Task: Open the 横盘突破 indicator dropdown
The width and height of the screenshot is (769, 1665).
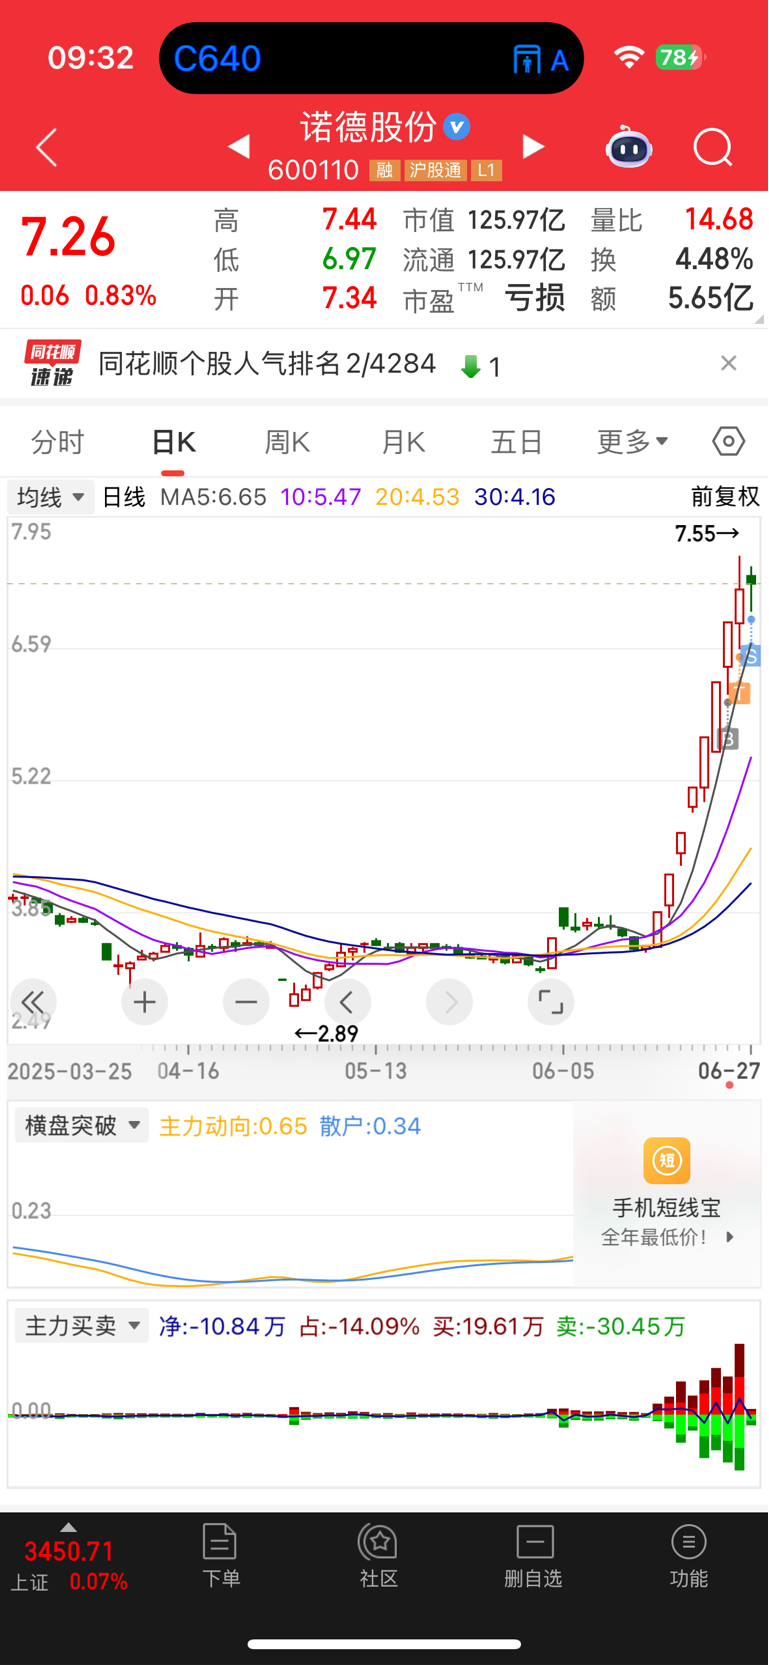Action: tap(80, 1125)
